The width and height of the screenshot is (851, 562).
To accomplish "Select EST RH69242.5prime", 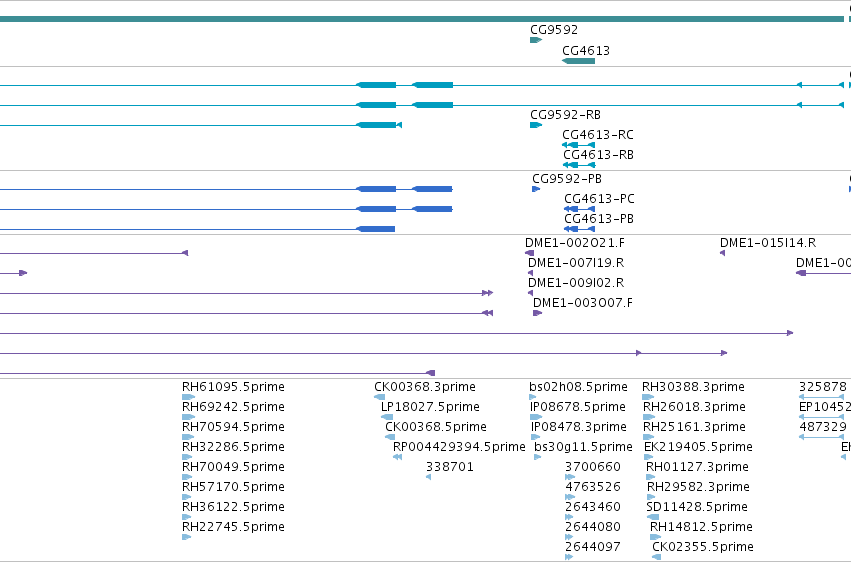I will coord(233,407).
